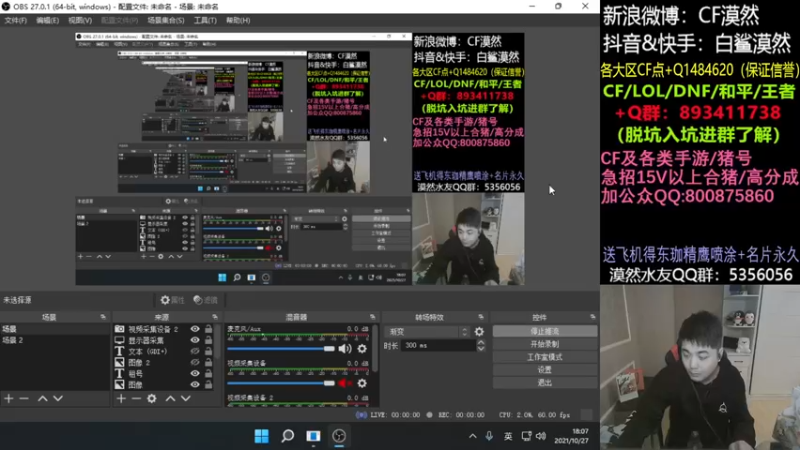Image resolution: width=800 pixels, height=450 pixels.
Task: Move scene up in Scenes panel
Action: [43, 398]
